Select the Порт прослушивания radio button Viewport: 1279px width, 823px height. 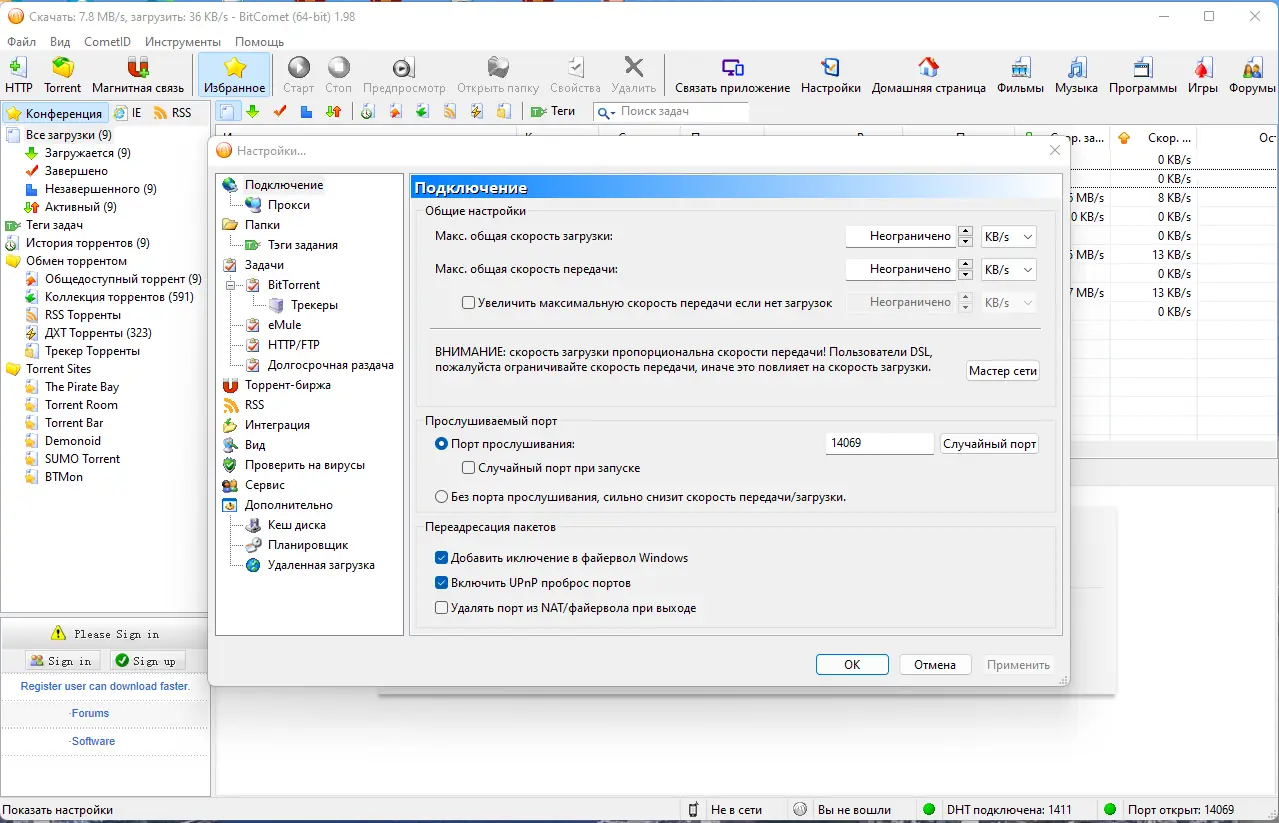pyautogui.click(x=442, y=443)
